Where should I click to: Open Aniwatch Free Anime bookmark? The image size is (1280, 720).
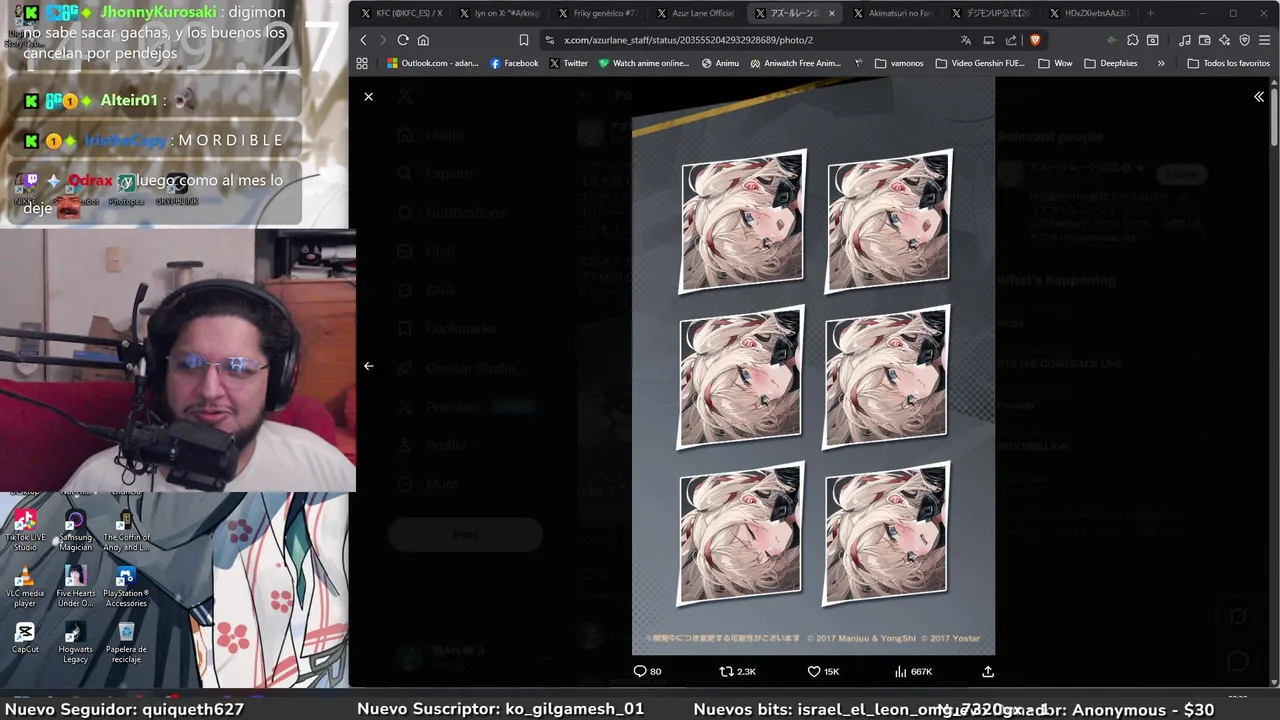[x=795, y=63]
